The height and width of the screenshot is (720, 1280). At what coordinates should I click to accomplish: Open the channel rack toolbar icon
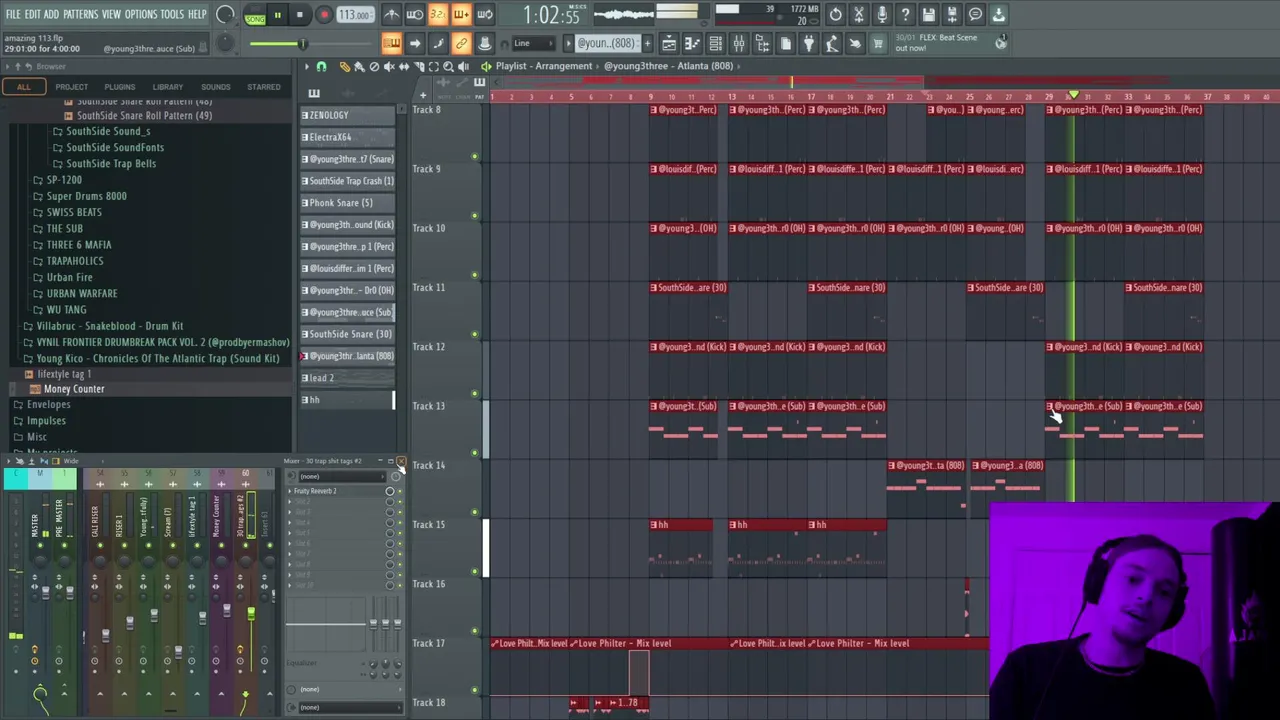tap(715, 43)
